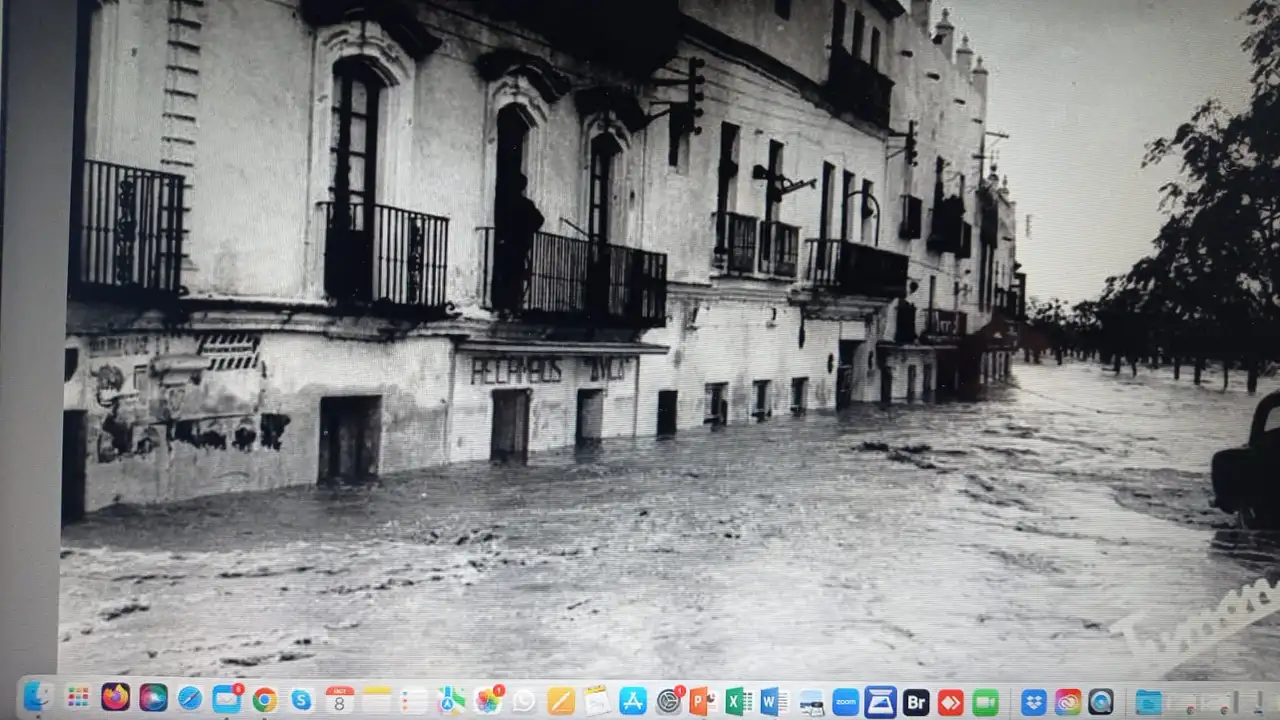The height and width of the screenshot is (720, 1280).
Task: Open System Preferences with update badge
Action: point(668,700)
